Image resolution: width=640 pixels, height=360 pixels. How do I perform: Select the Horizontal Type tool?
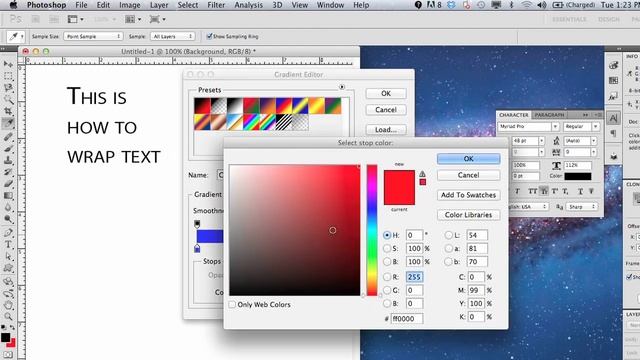pyautogui.click(x=8, y=244)
